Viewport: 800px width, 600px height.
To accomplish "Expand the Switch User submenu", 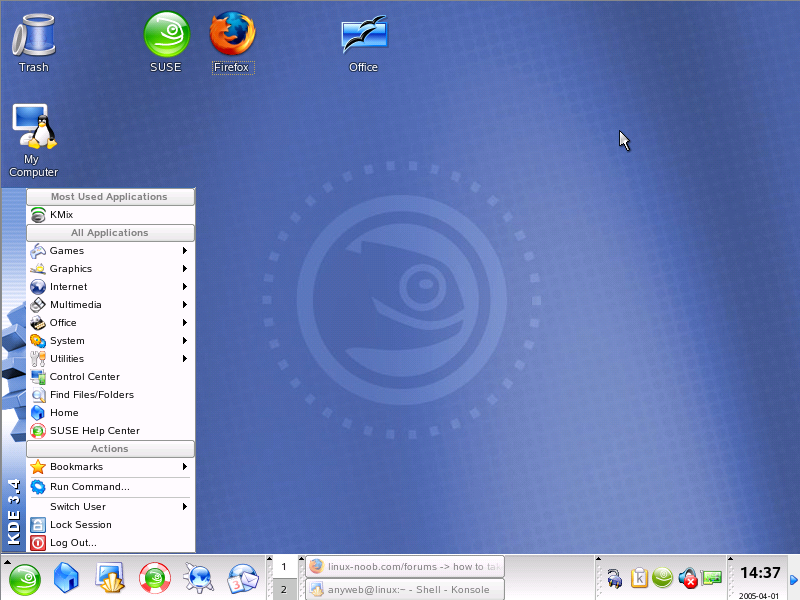I will point(111,507).
